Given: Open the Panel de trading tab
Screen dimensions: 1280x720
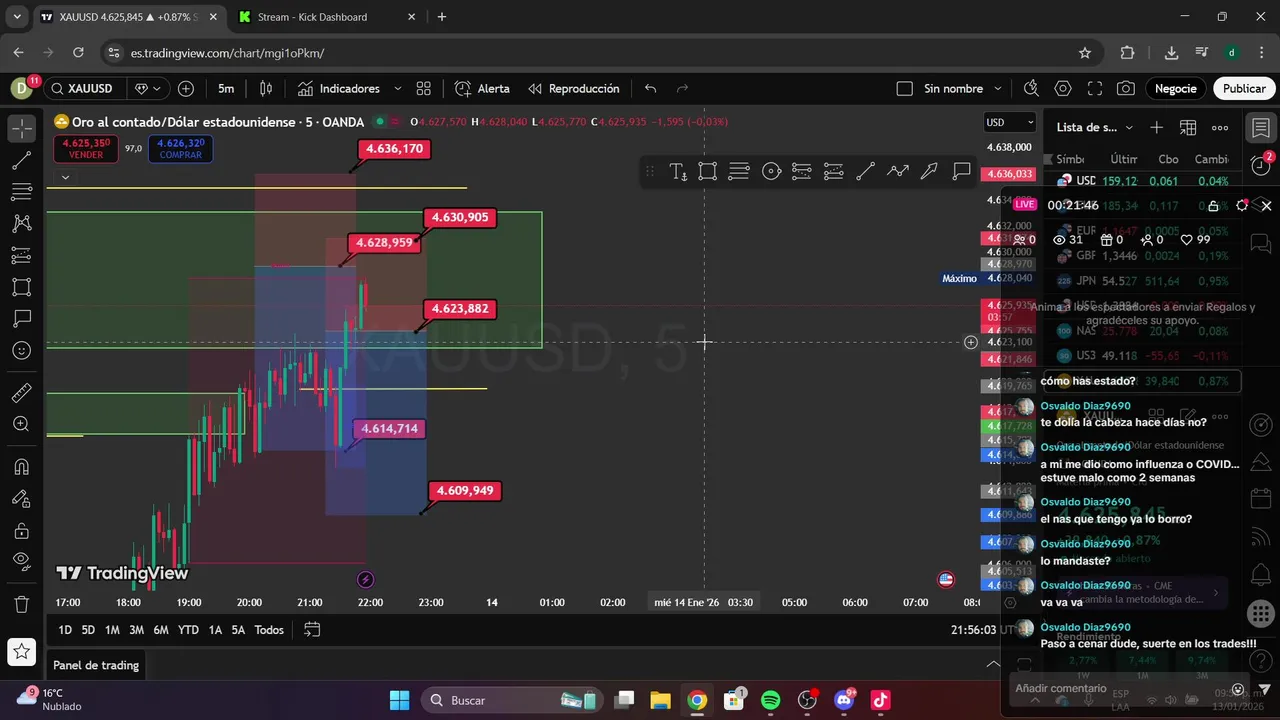Looking at the screenshot, I should [x=96, y=665].
